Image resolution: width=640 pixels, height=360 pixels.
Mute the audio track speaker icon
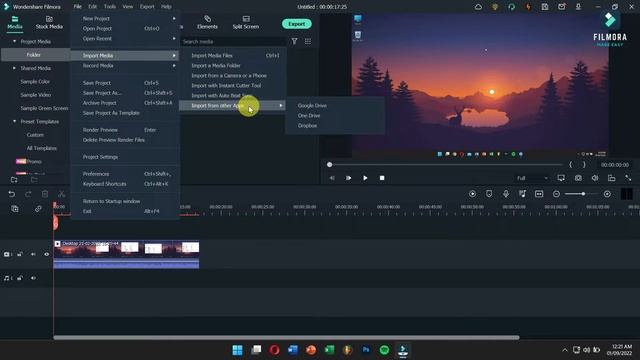[x=33, y=278]
